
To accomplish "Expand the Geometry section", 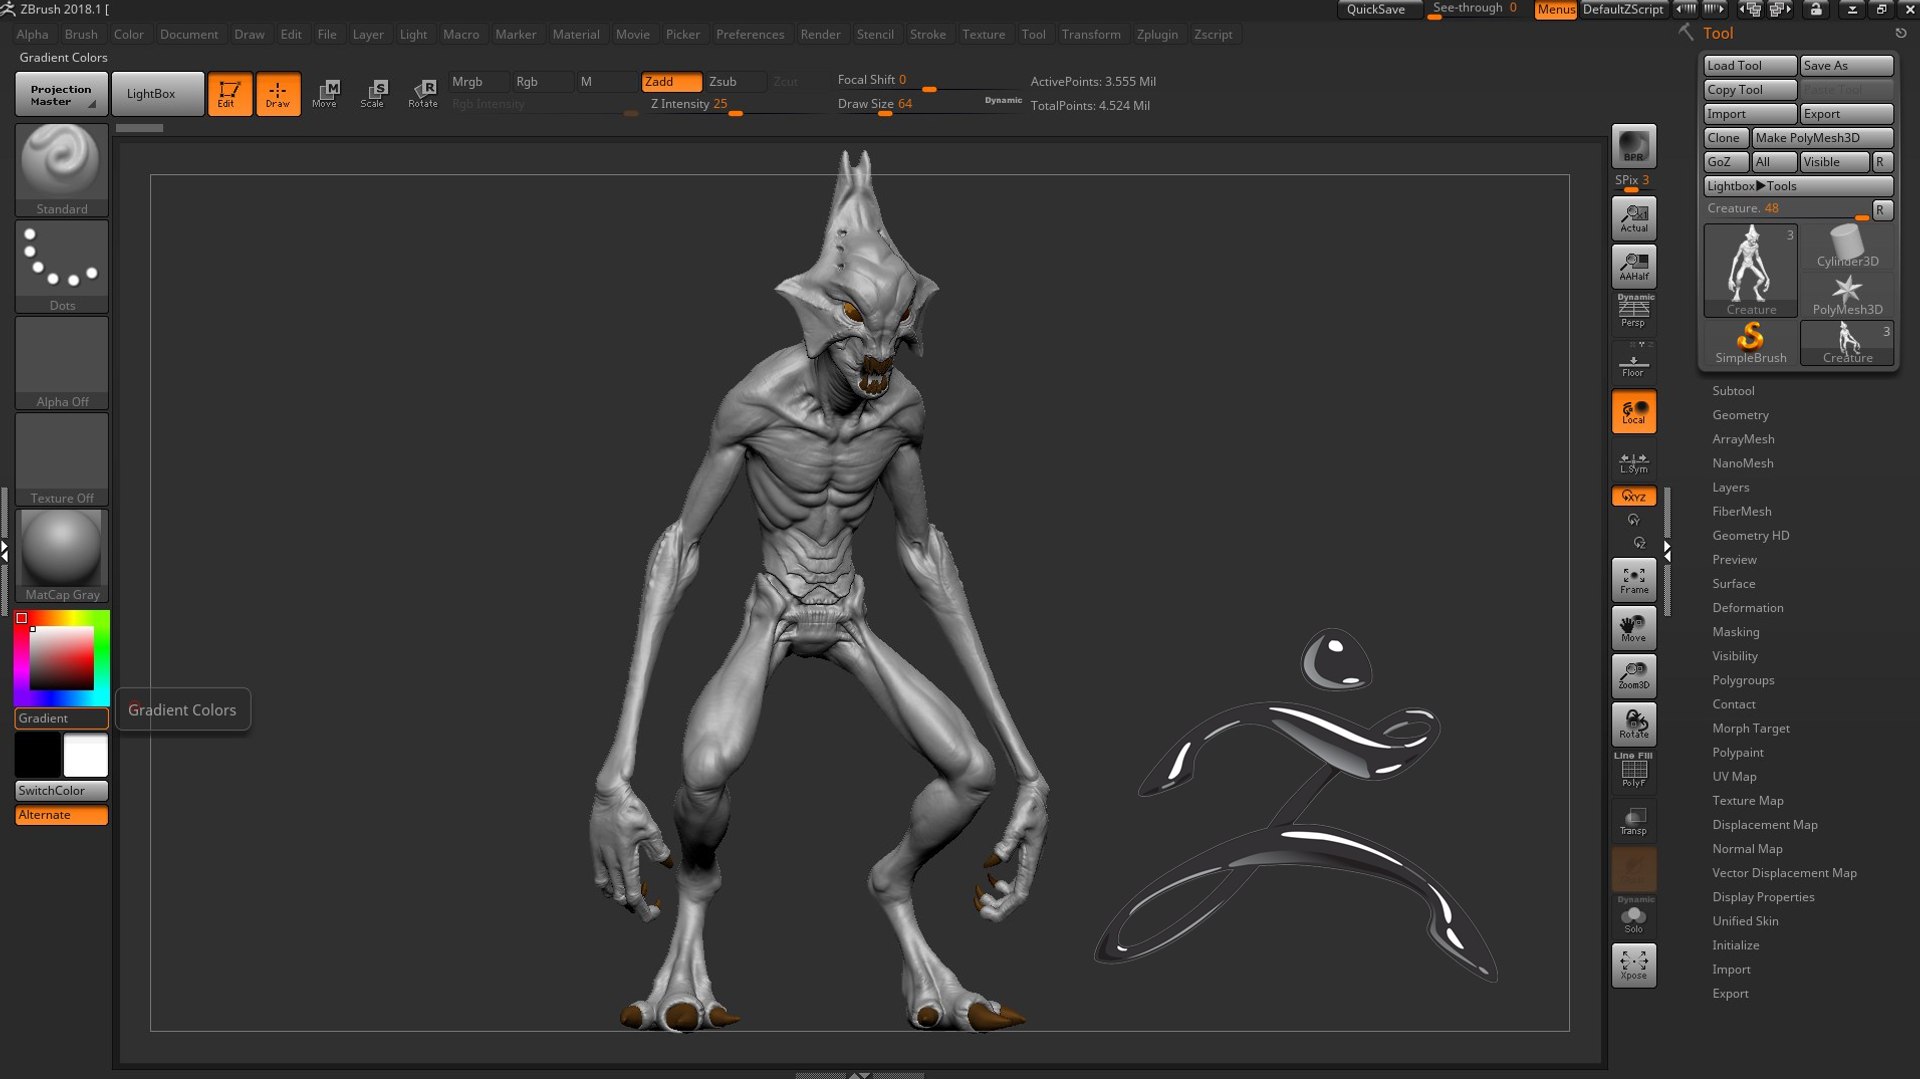I will pos(1740,415).
